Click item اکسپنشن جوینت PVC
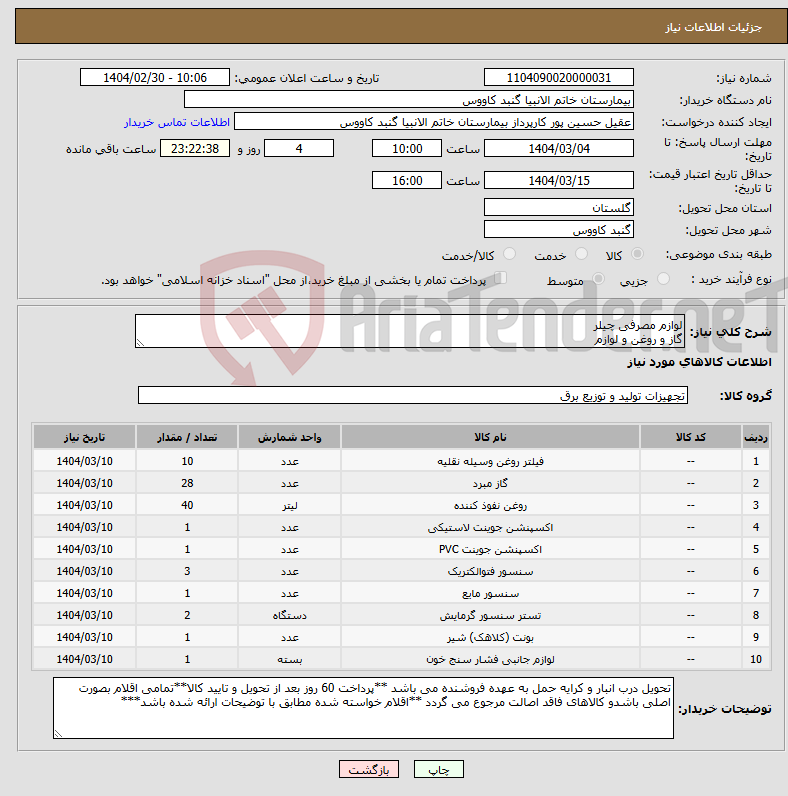The image size is (788, 796). click(490, 549)
